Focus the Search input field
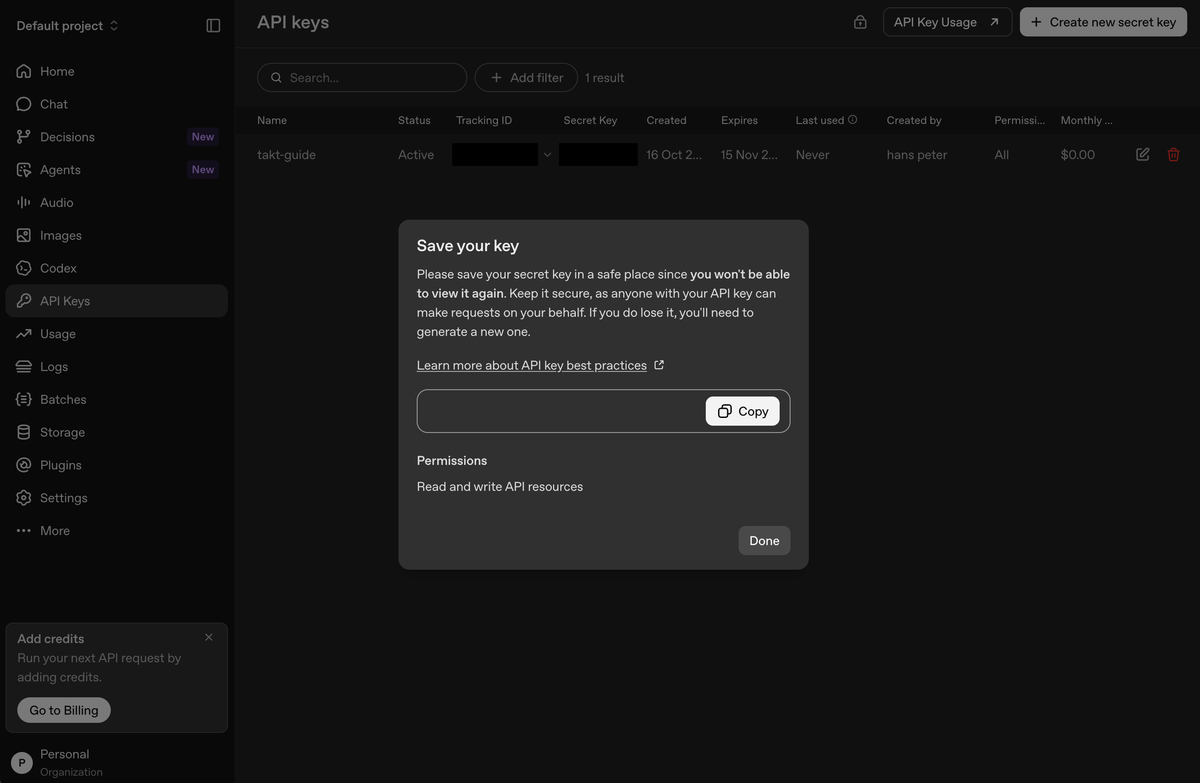 coord(362,77)
